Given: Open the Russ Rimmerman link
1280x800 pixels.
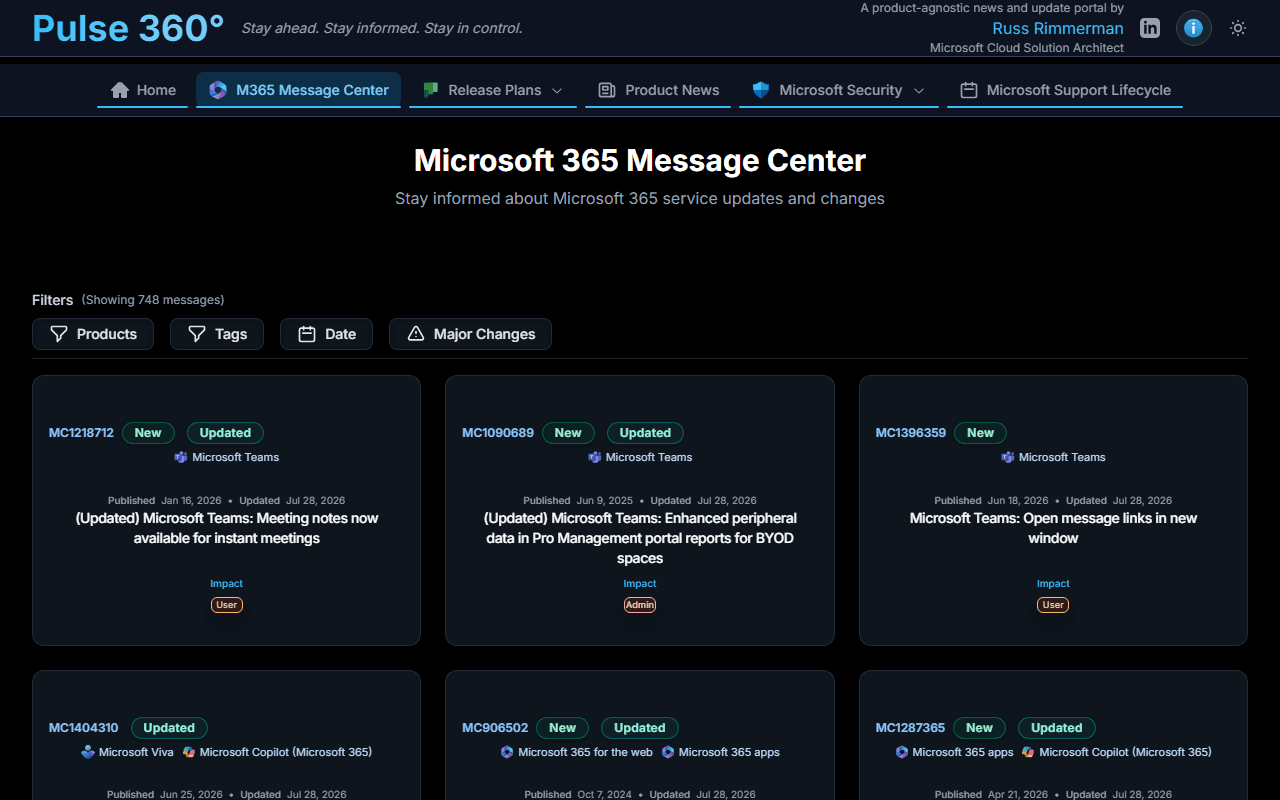Looking at the screenshot, I should click(x=1058, y=28).
